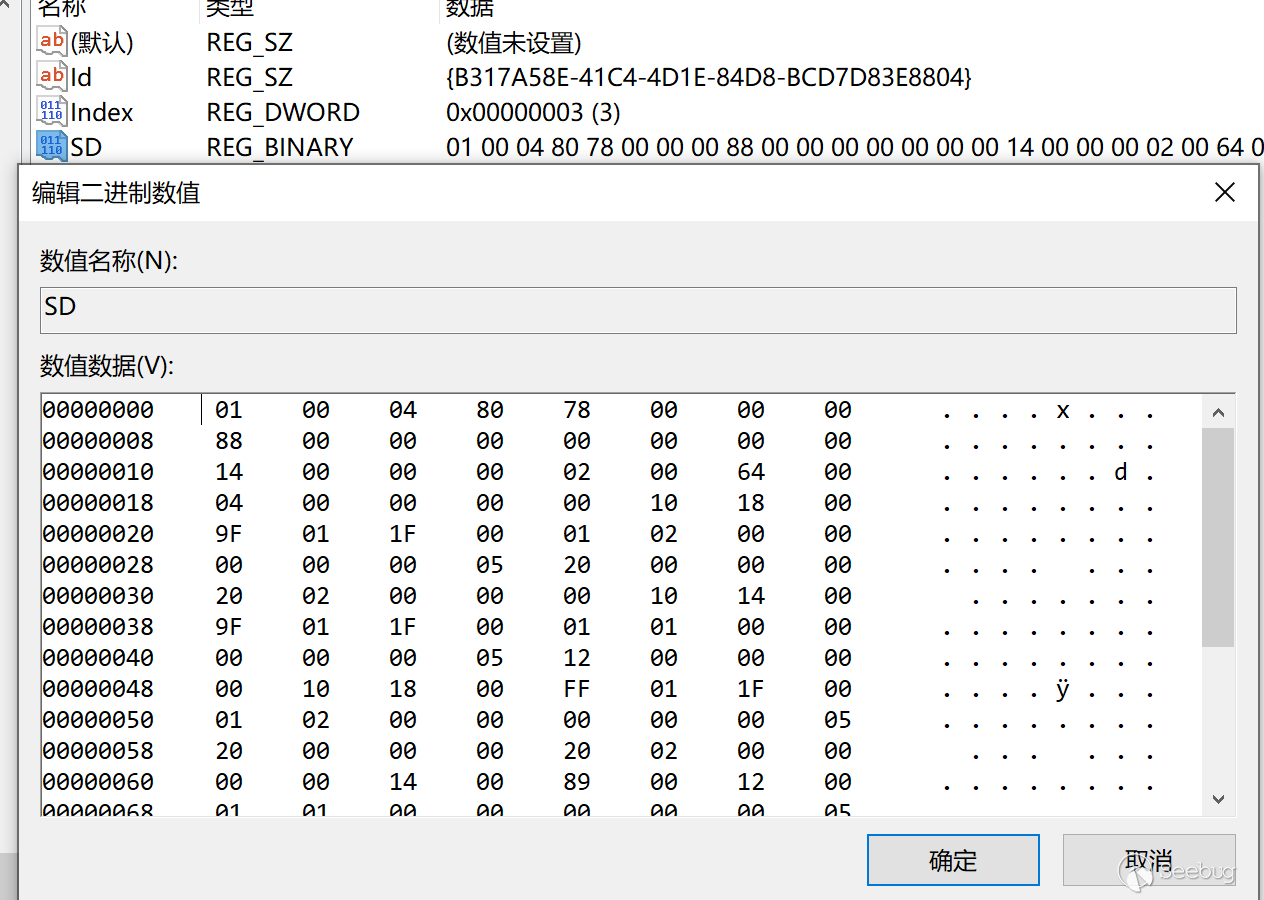Click the DWORD icon in the Index row
1264x900 pixels.
(x=52, y=111)
